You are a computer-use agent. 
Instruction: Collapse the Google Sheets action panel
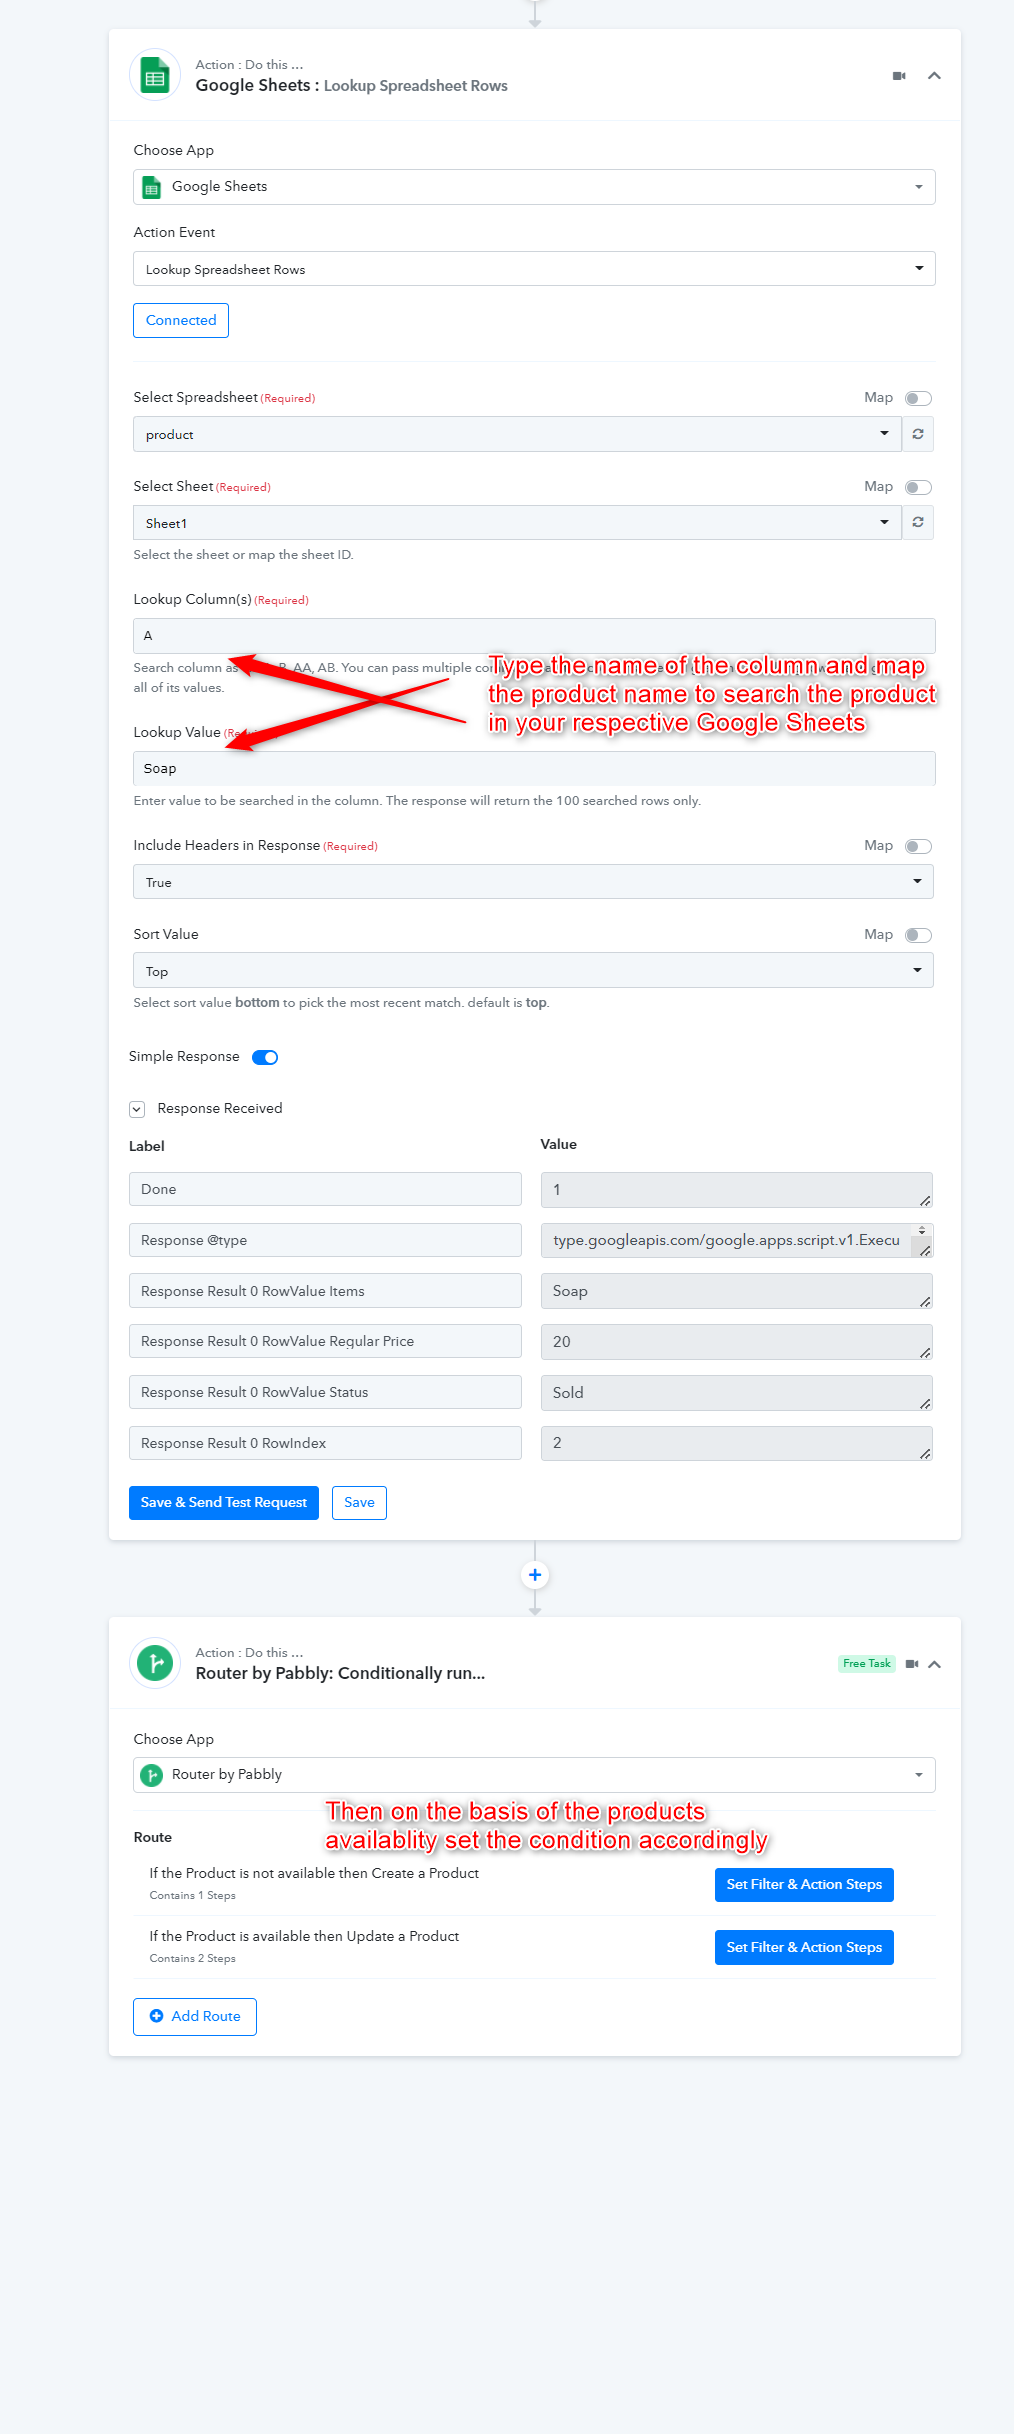tap(934, 76)
